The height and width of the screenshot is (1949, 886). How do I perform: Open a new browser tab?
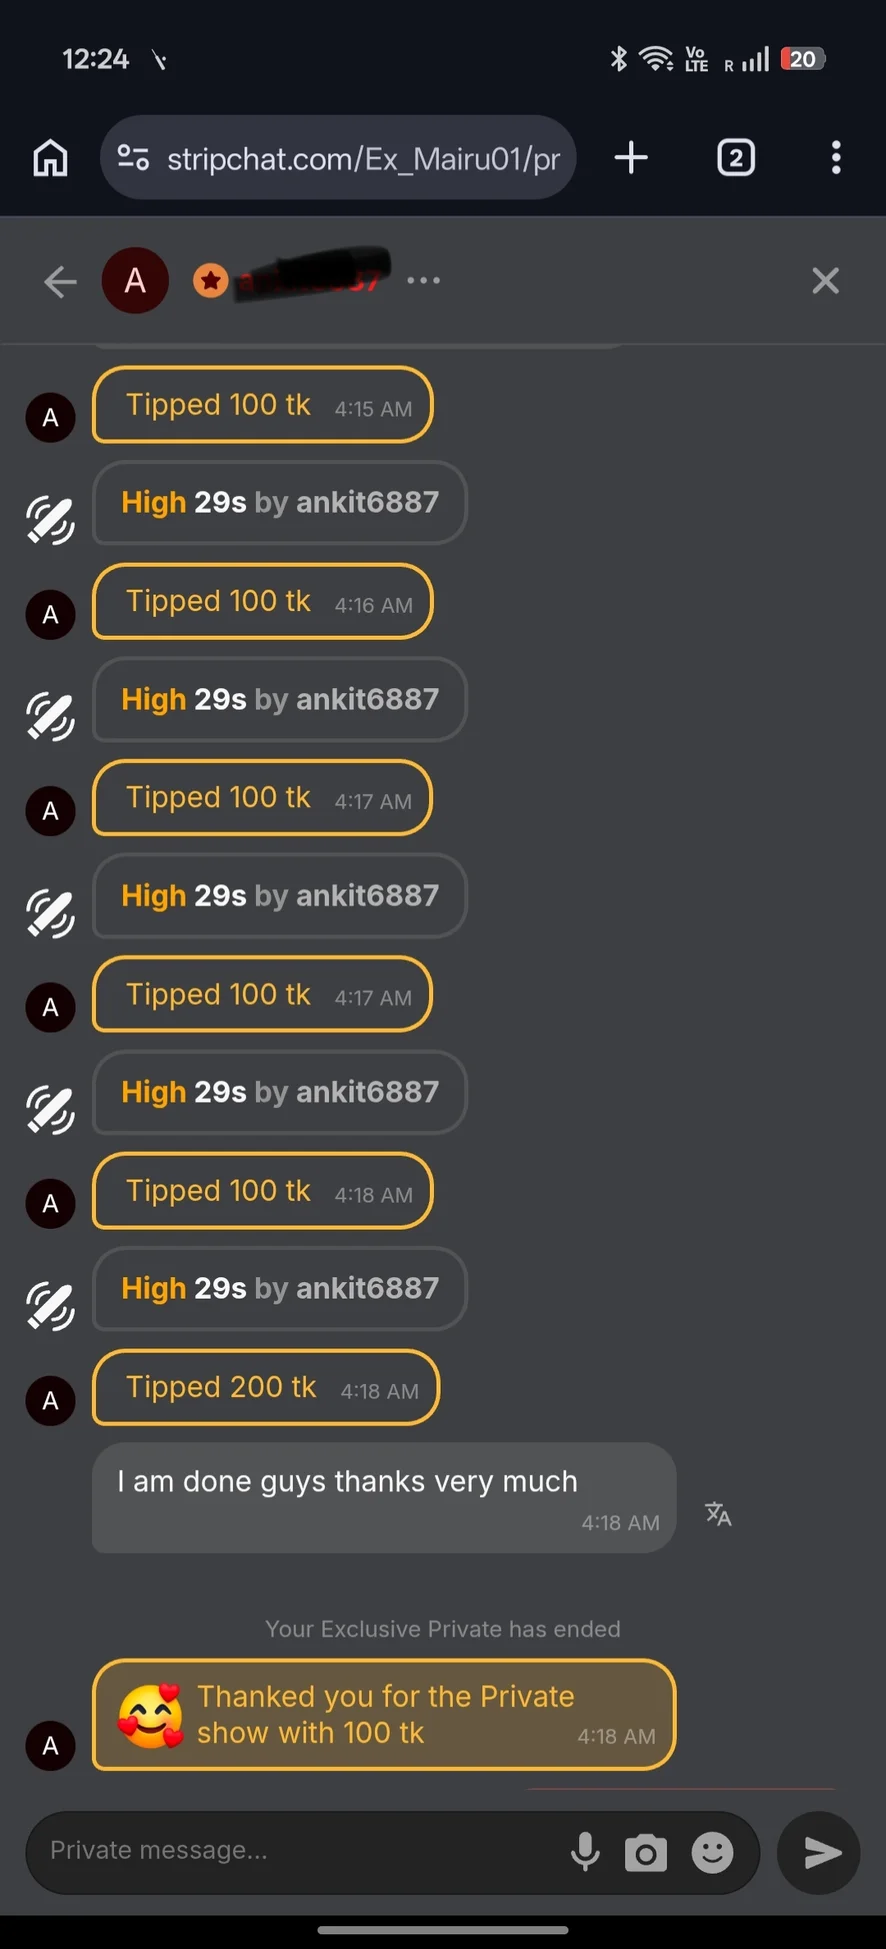(x=631, y=158)
